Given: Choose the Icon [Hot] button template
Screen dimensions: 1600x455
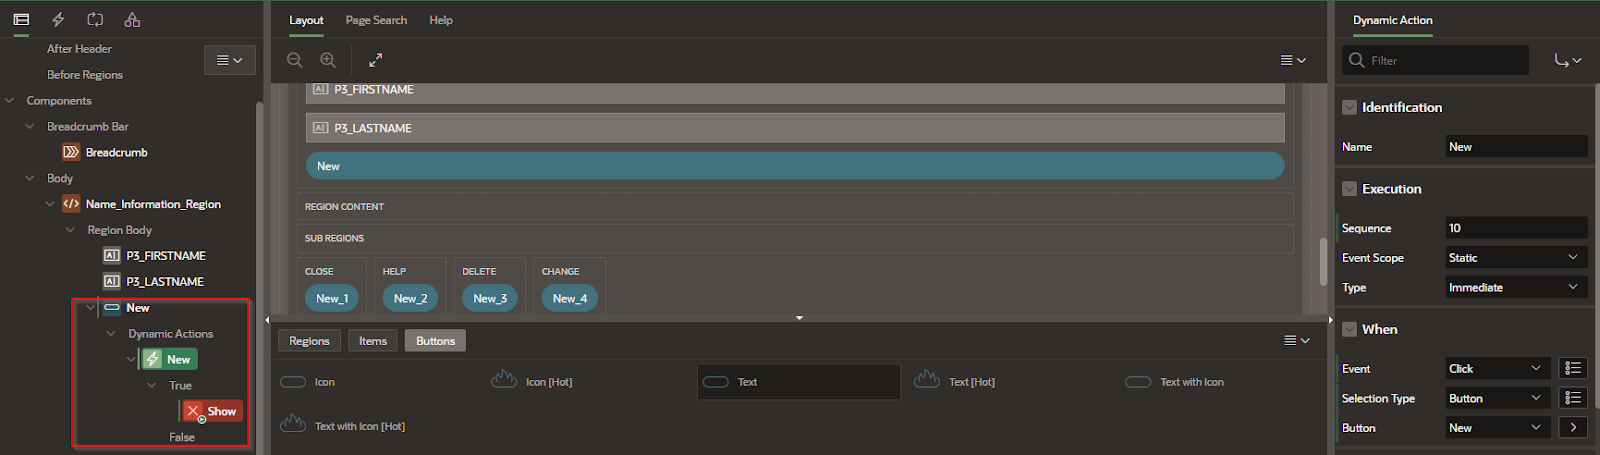Looking at the screenshot, I should click(x=532, y=382).
